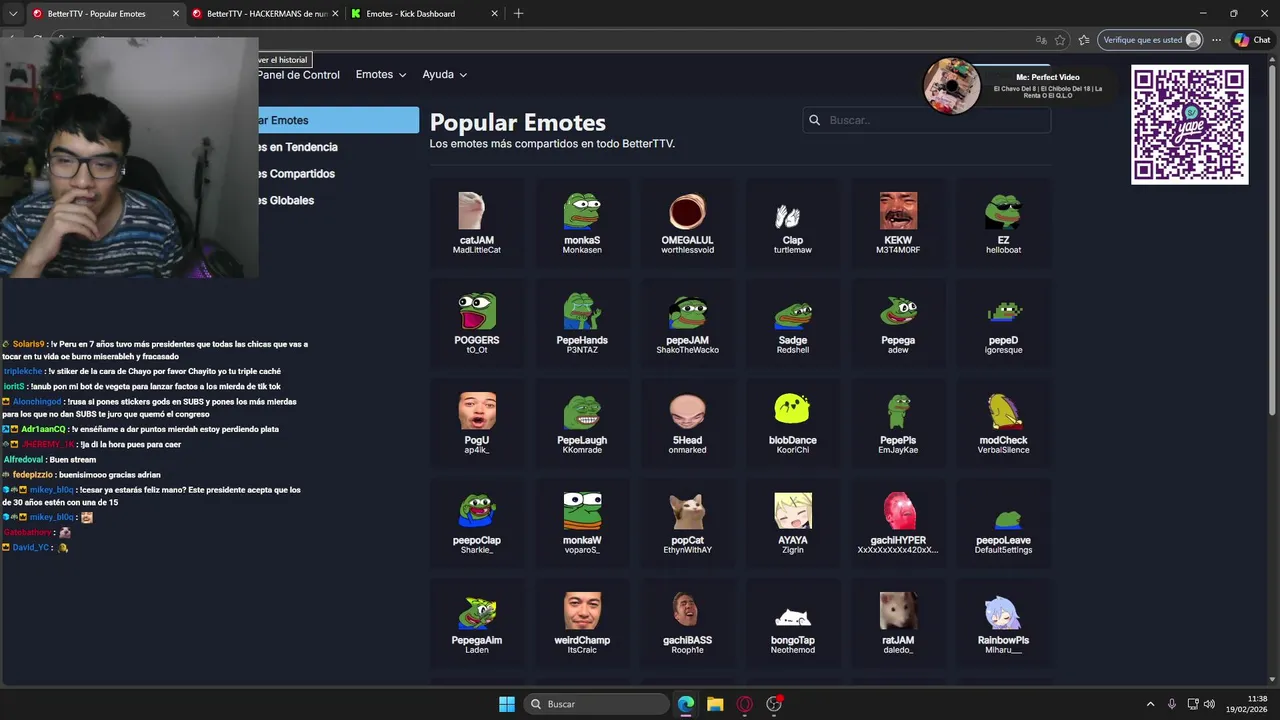Choose the PepeLaugh emote
Image resolution: width=1280 pixels, height=720 pixels.
pyautogui.click(x=582, y=422)
